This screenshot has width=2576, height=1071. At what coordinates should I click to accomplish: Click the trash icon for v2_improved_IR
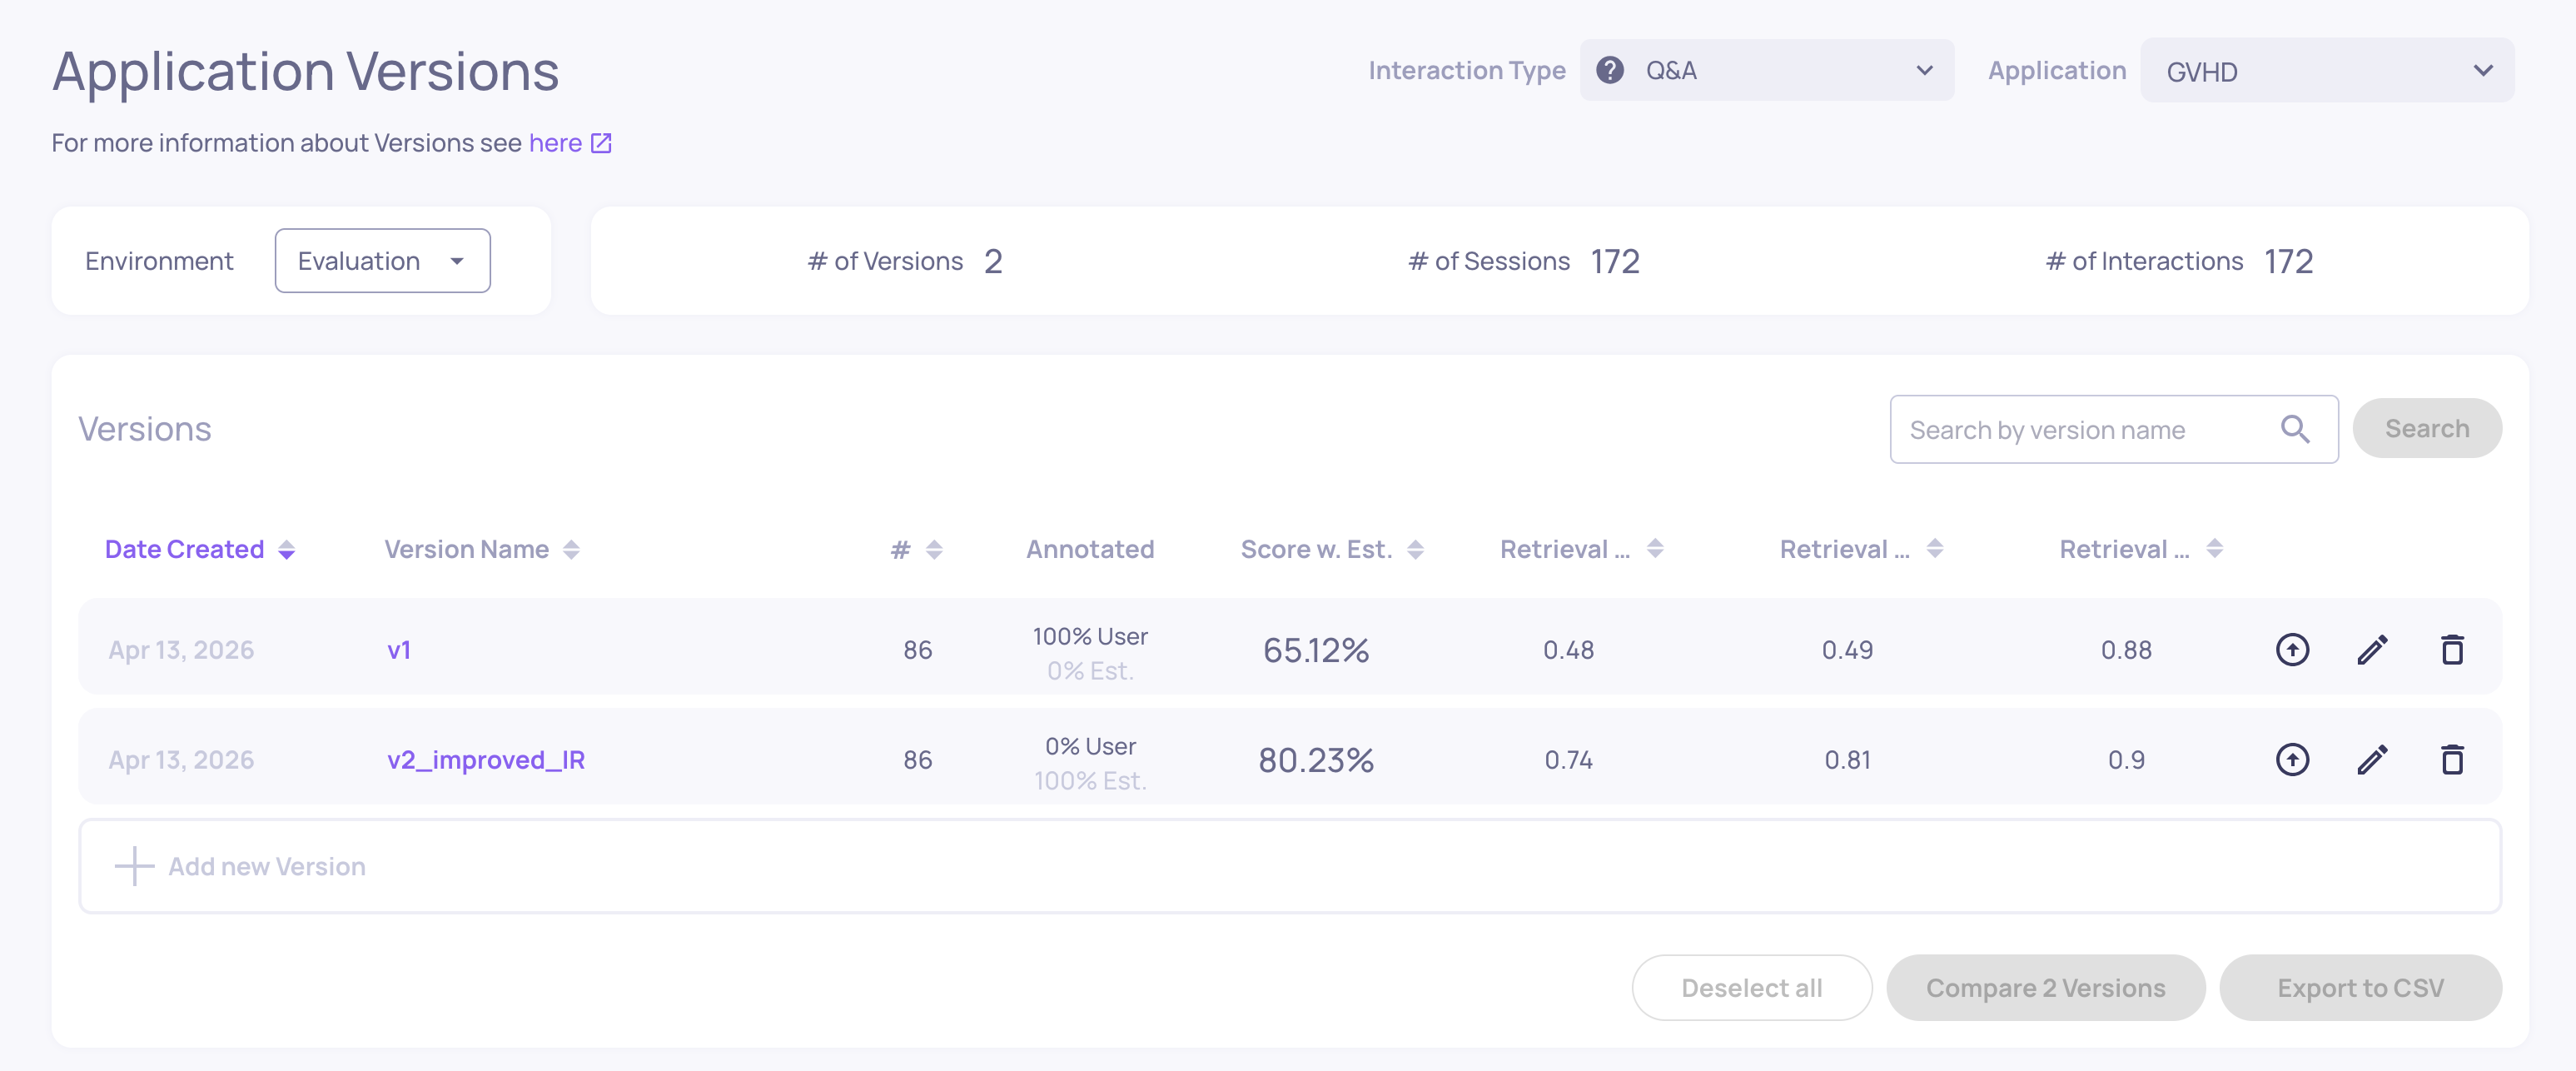pos(2452,760)
